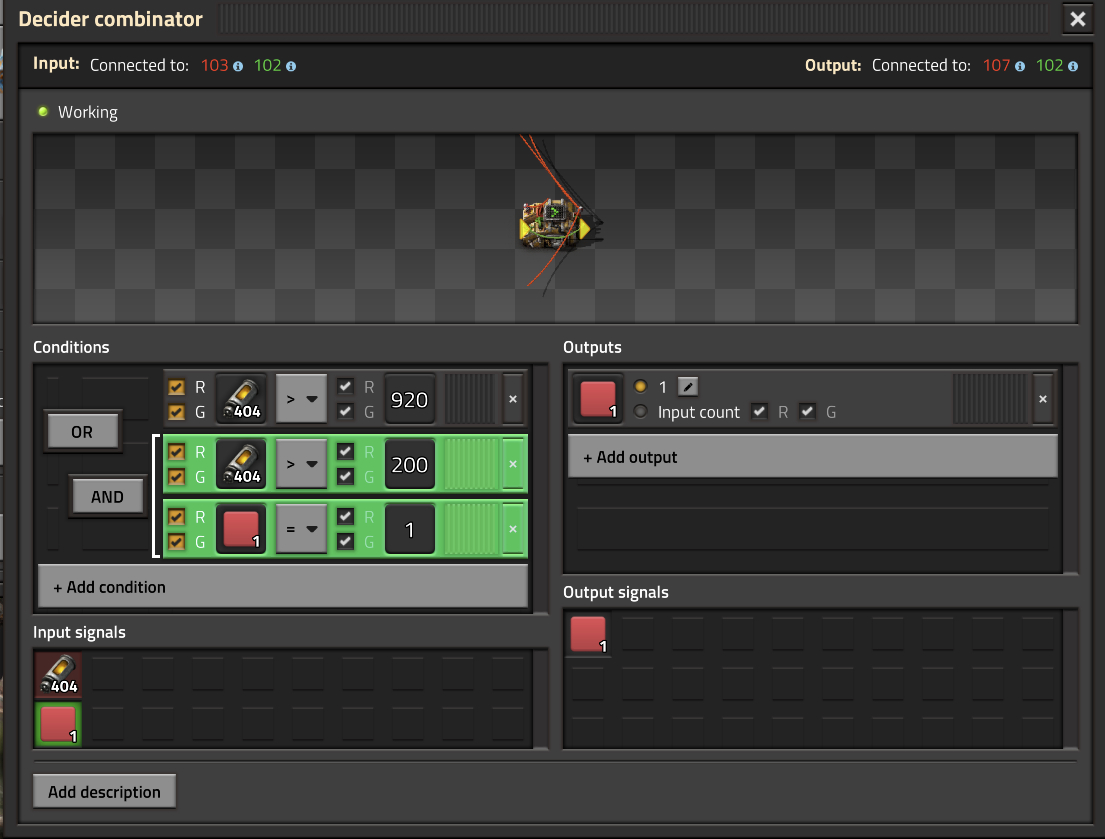Click the pencil edit icon beside output value
The width and height of the screenshot is (1105, 839).
[x=688, y=387]
